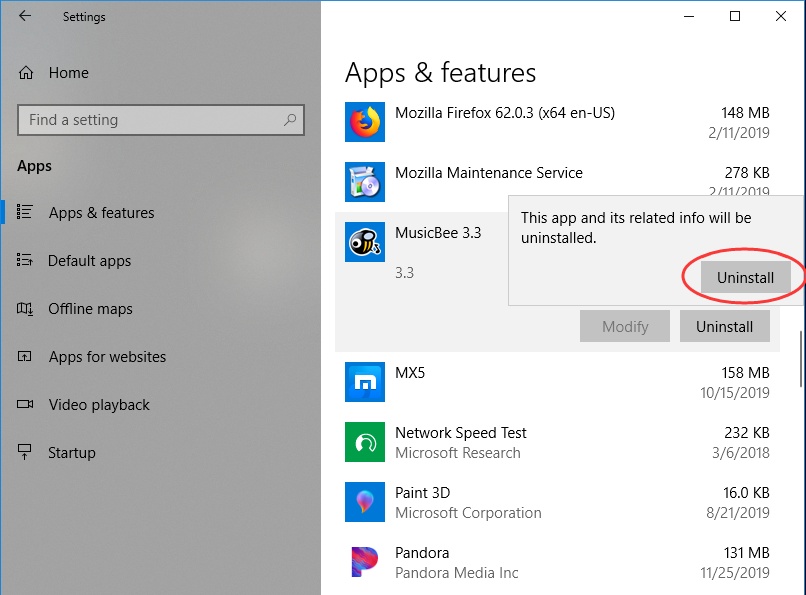
Task: Click the Apps & features list icon
Action: tap(25, 212)
